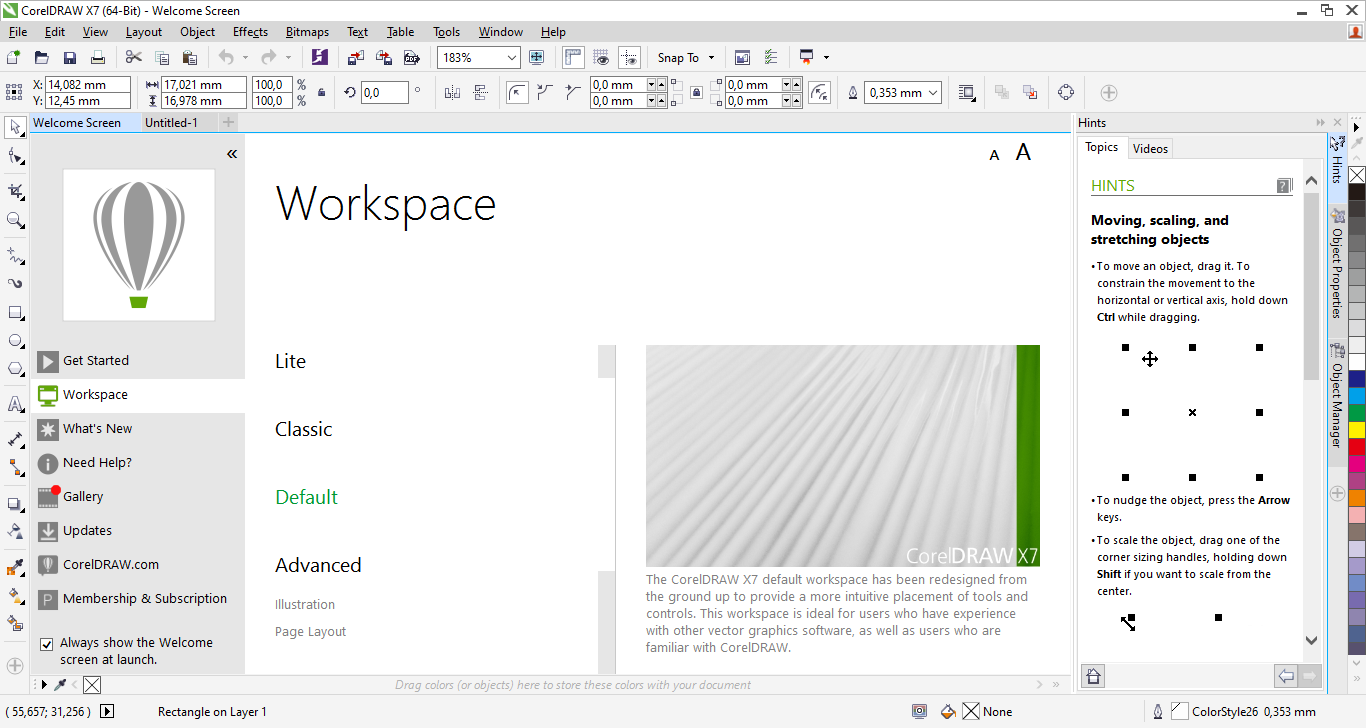Image resolution: width=1366 pixels, height=728 pixels.
Task: Choose the Classic workspace
Action: [303, 429]
